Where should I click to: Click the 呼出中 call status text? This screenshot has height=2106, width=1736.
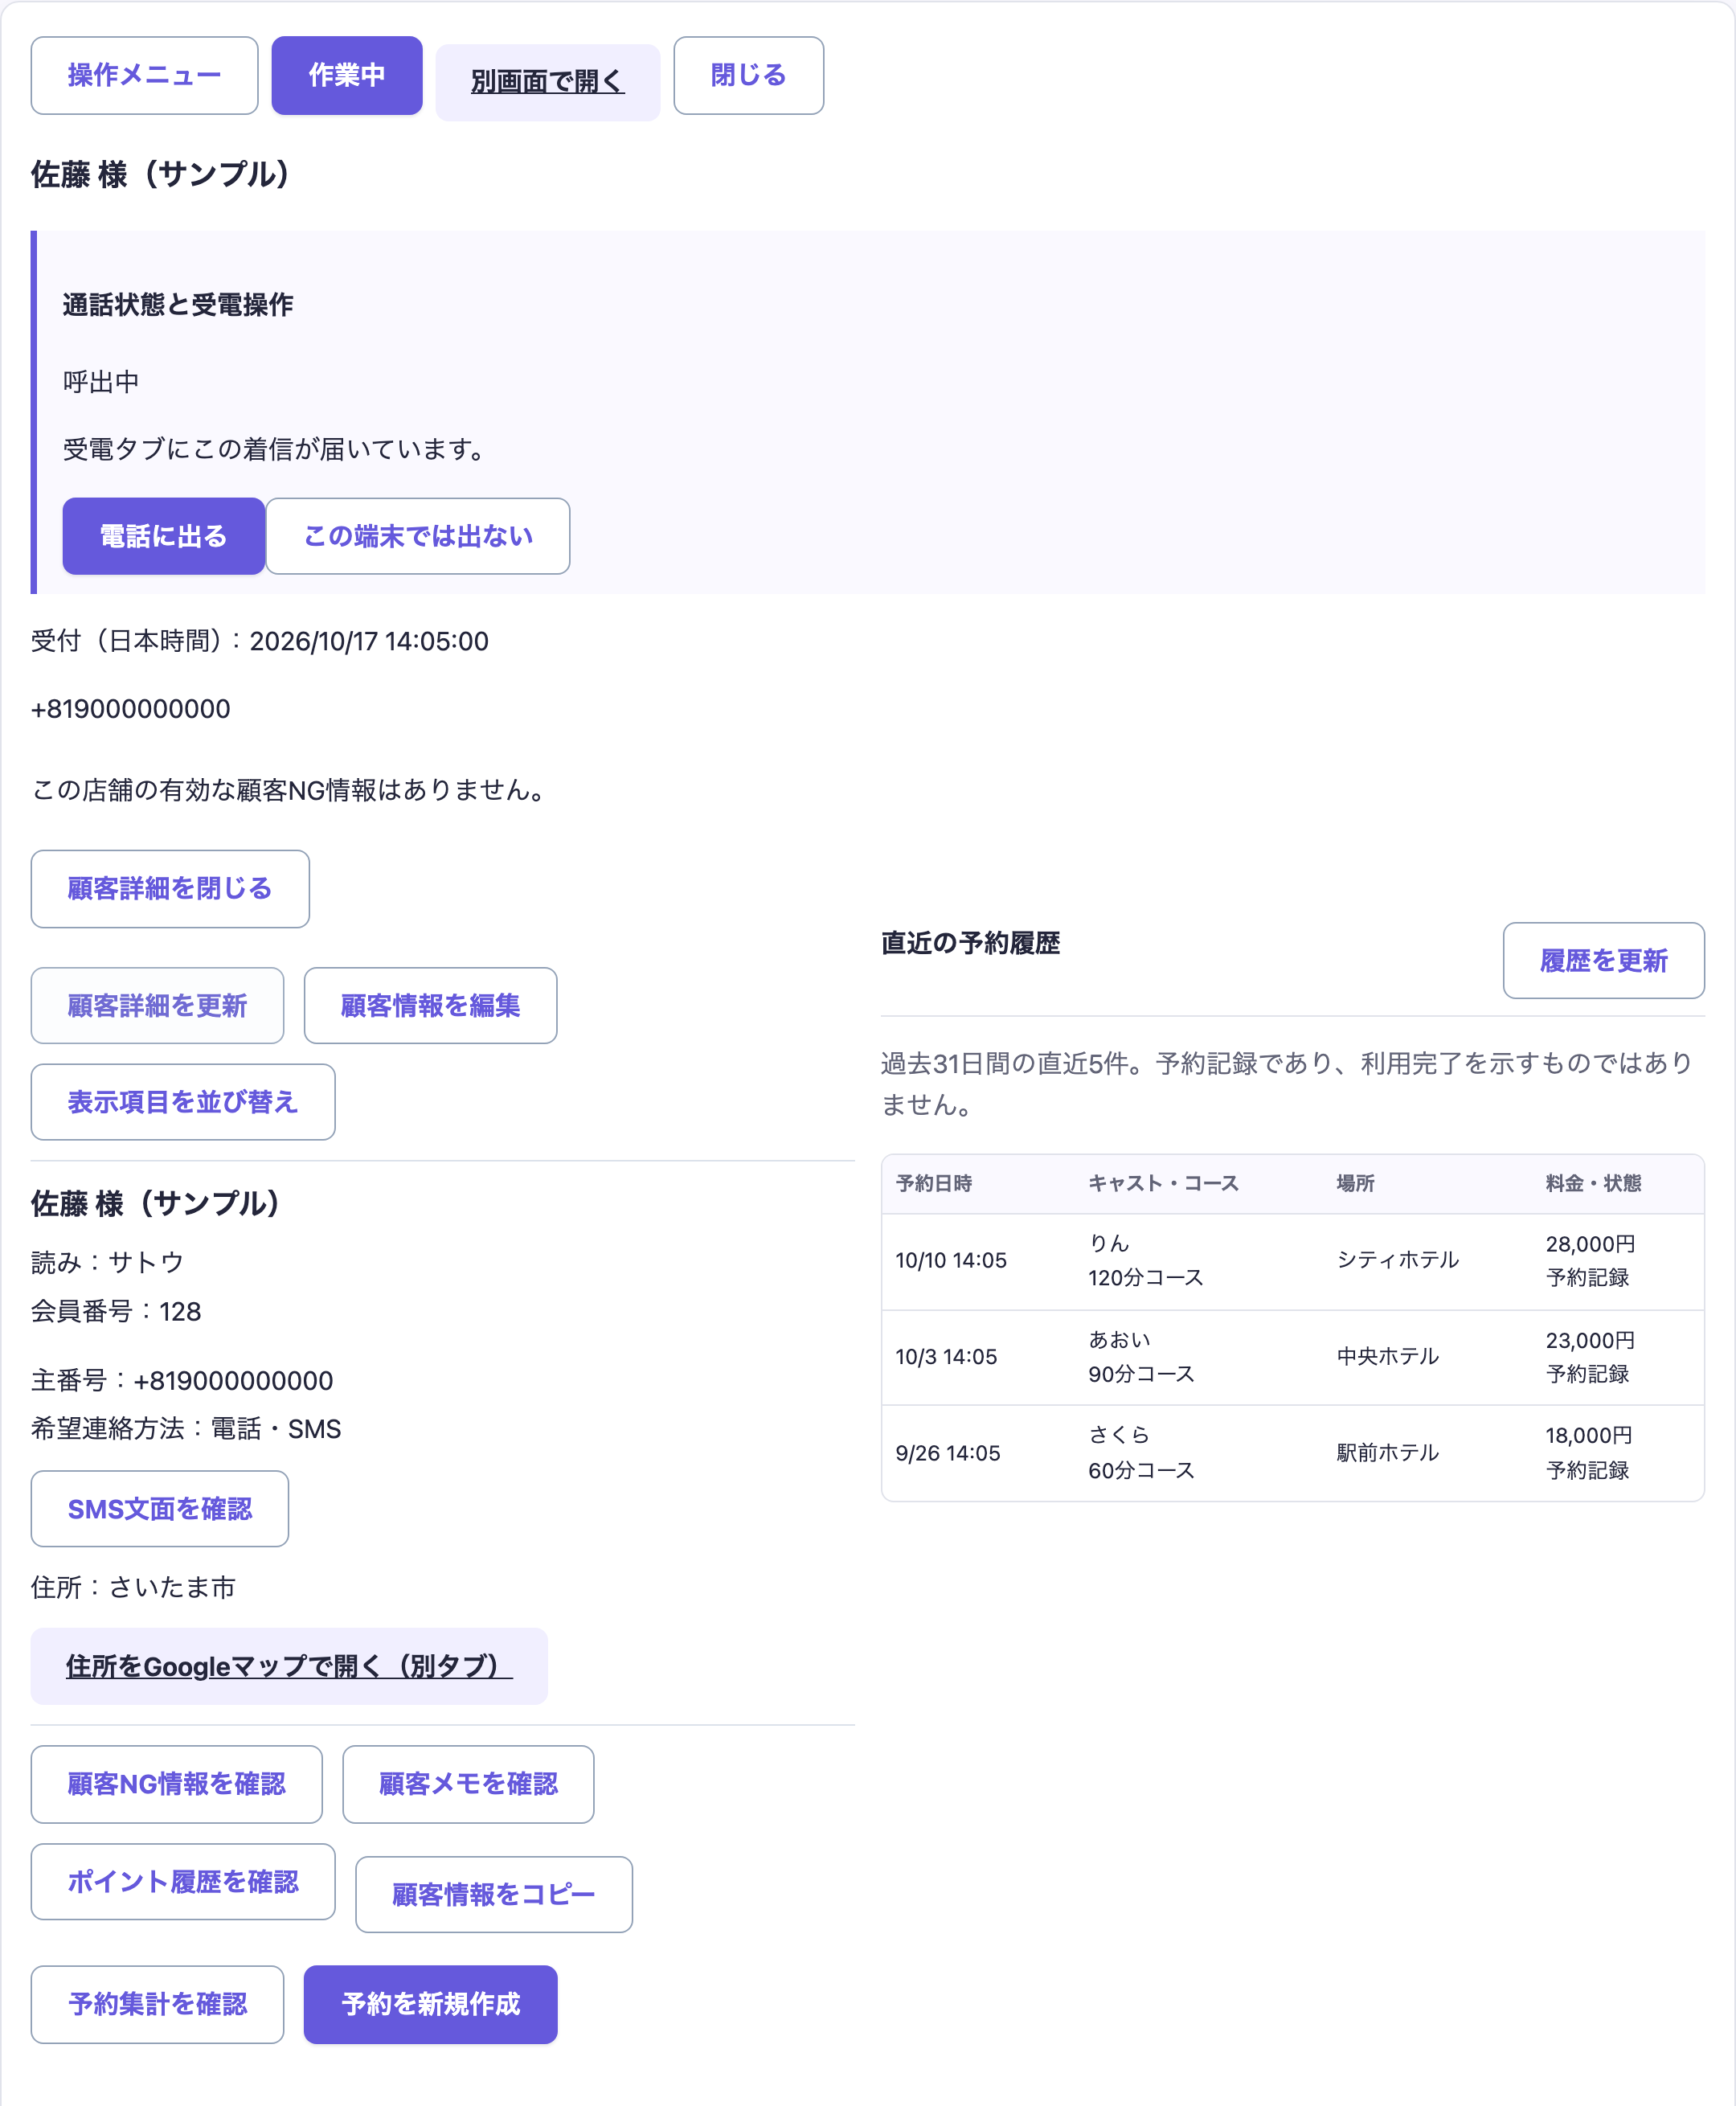pos(101,382)
